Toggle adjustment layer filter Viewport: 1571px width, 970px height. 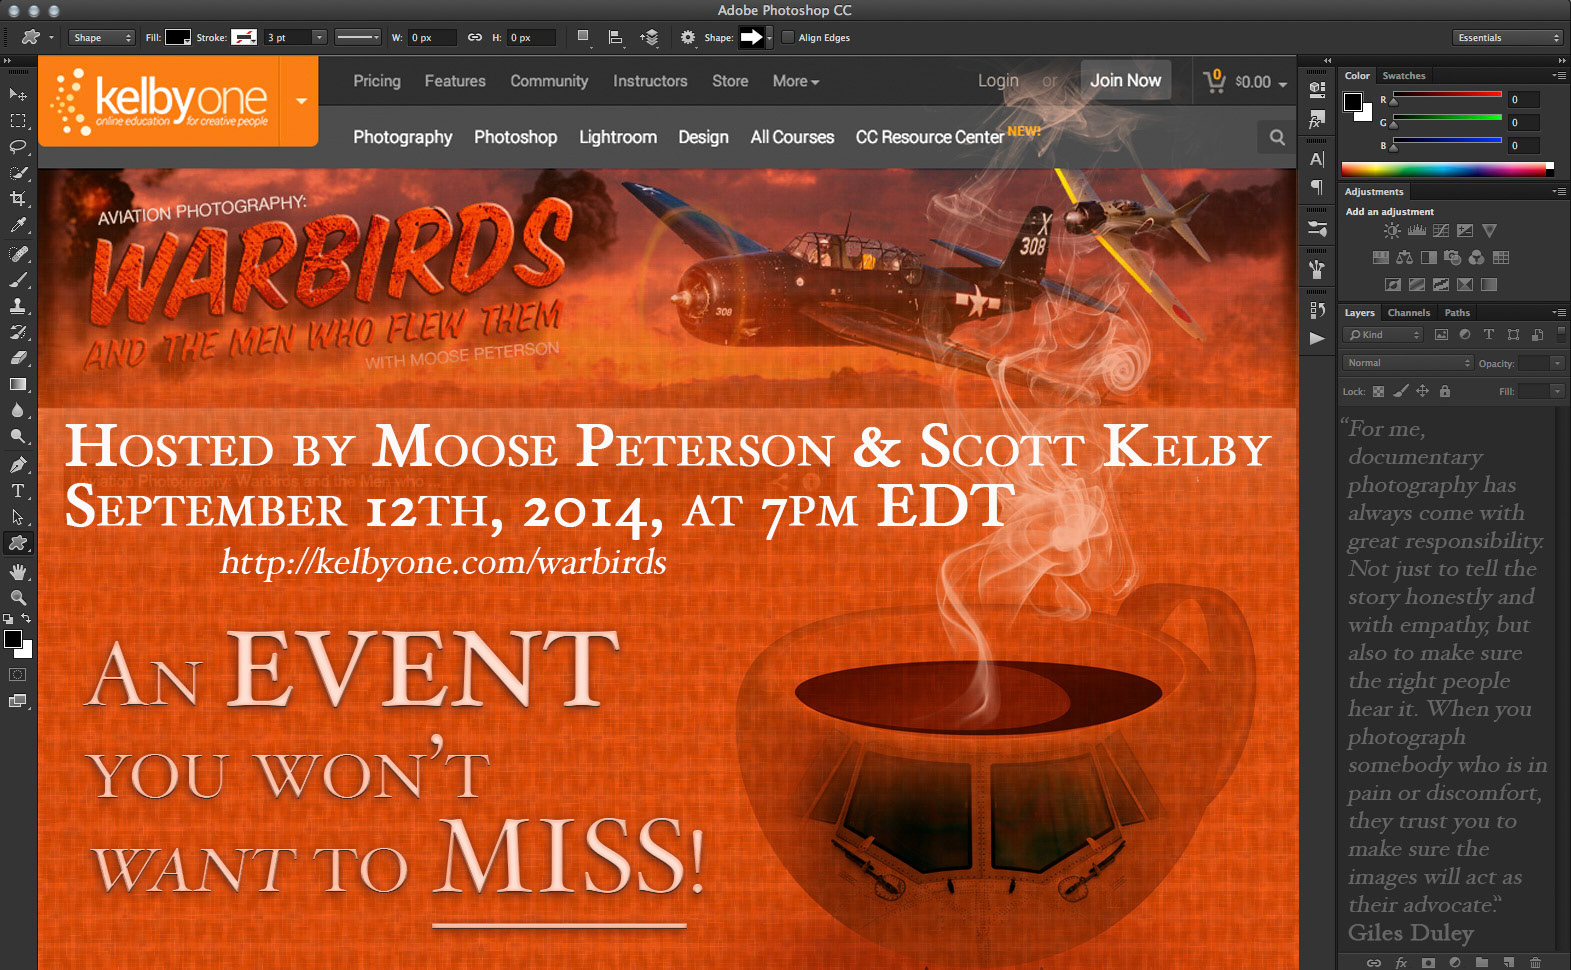(x=1465, y=335)
